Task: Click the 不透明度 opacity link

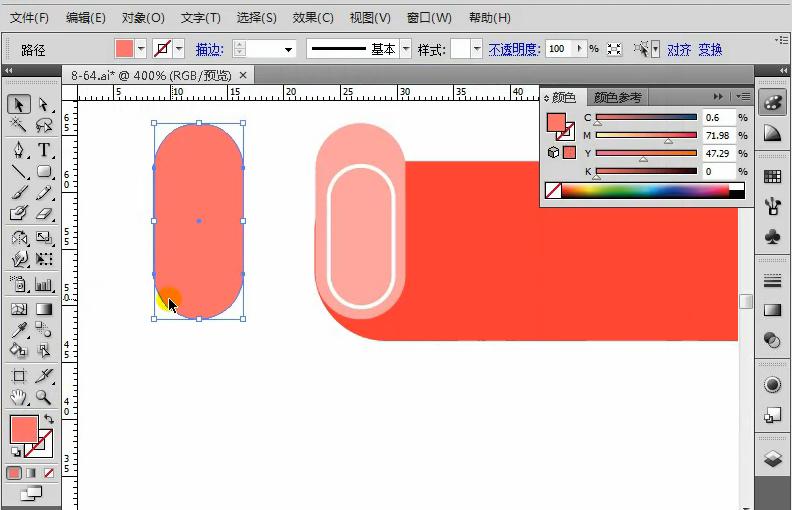Action: [x=514, y=49]
